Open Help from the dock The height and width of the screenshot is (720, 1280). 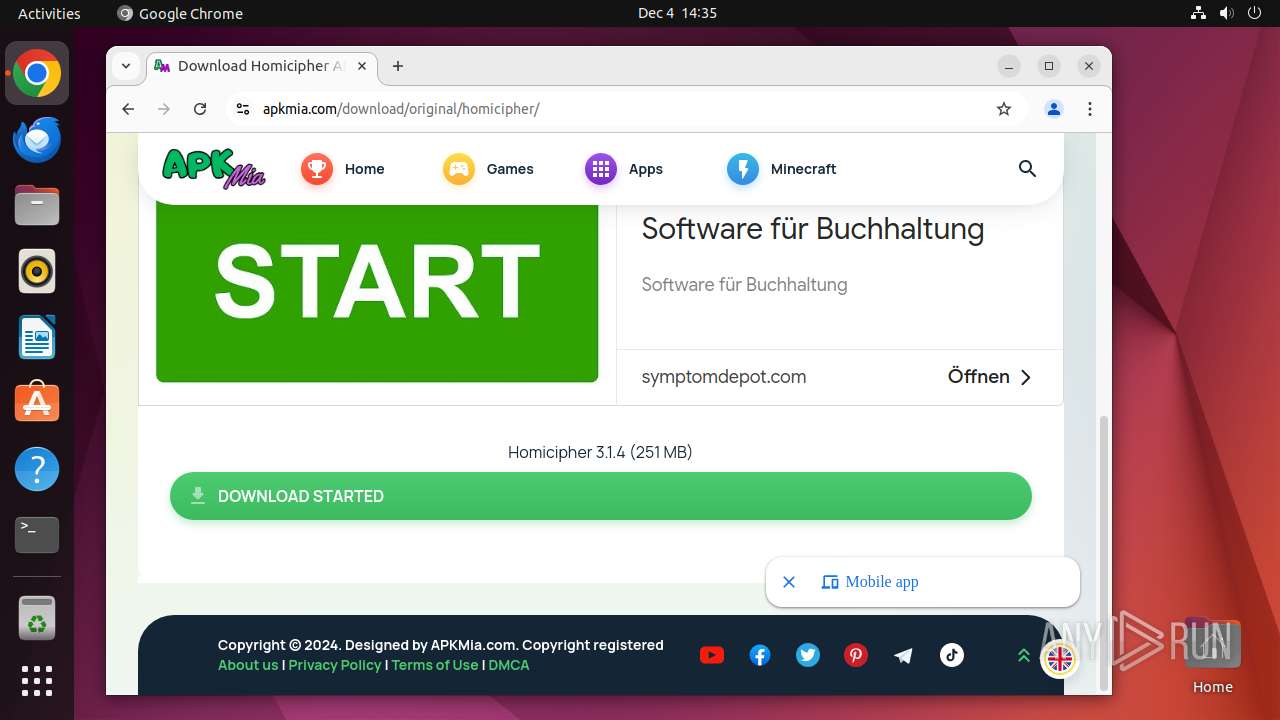point(37,469)
